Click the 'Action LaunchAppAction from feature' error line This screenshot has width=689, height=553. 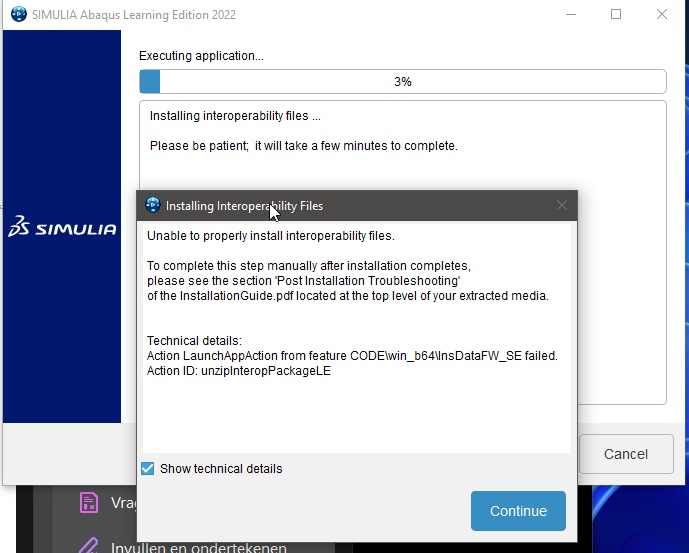pos(352,356)
